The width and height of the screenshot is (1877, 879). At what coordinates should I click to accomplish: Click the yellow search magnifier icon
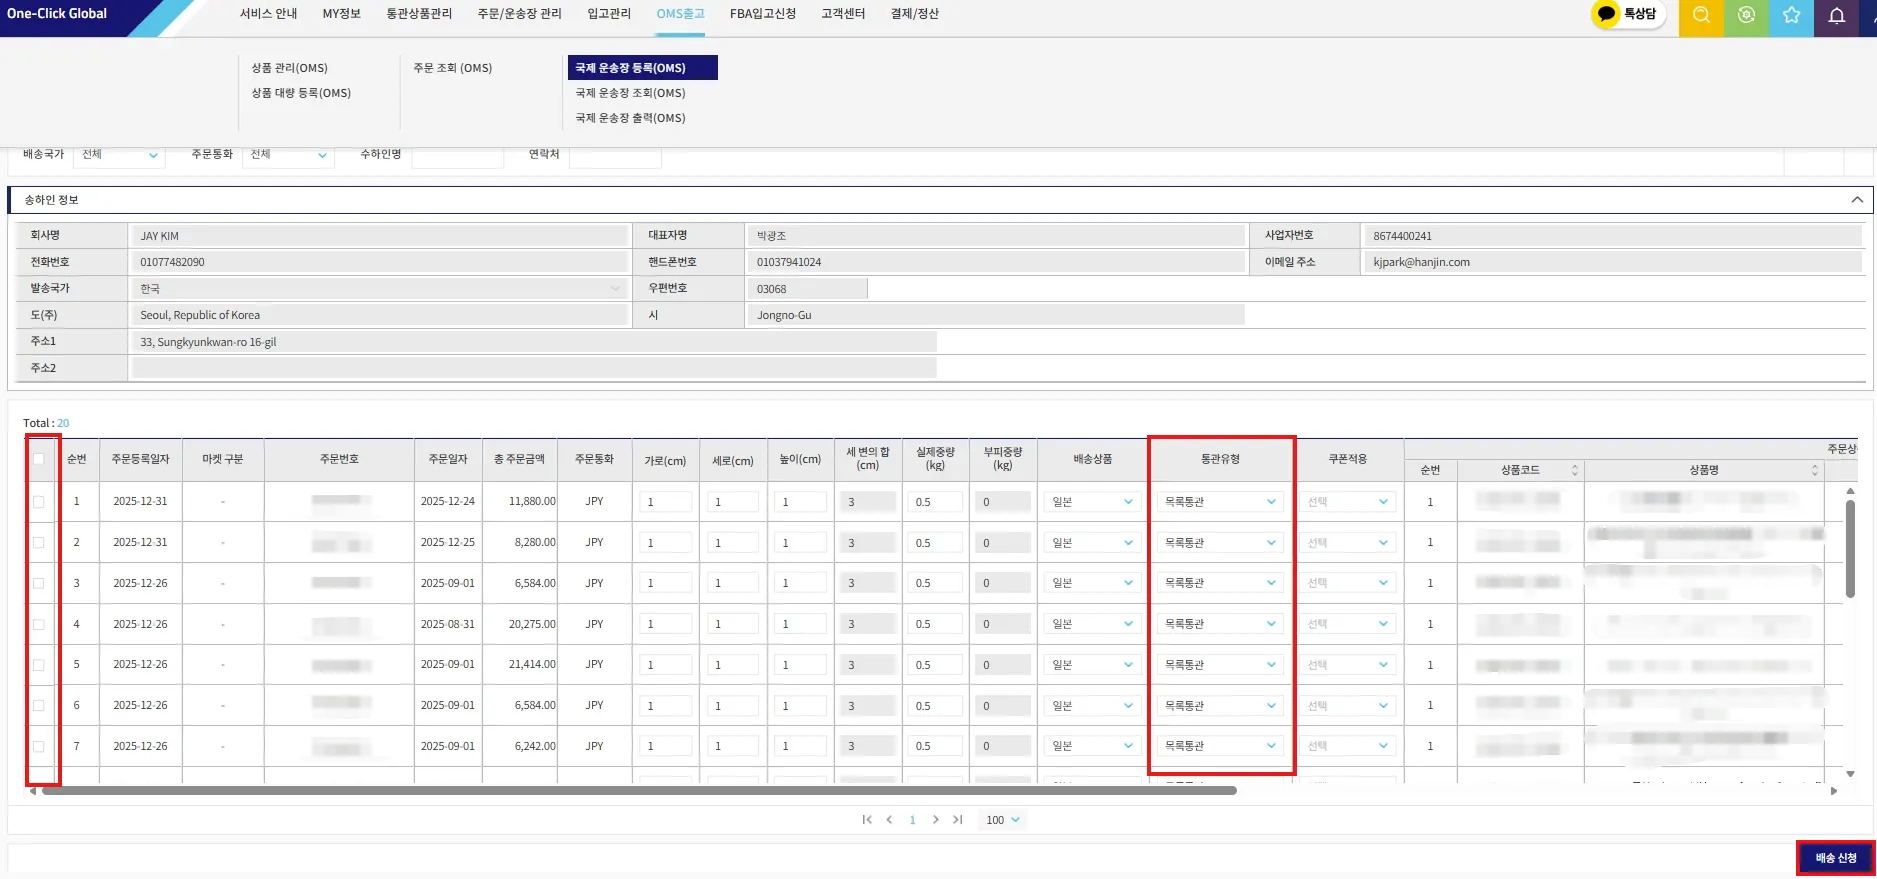[1701, 15]
